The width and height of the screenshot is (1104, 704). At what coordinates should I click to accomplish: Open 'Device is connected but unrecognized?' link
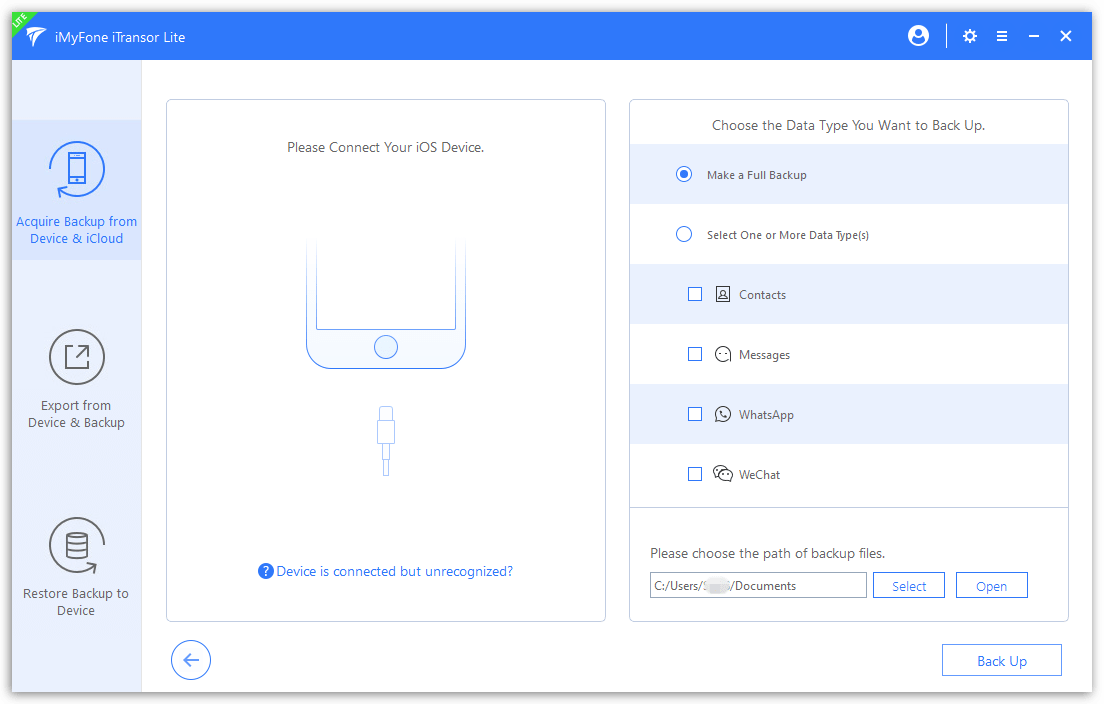point(394,572)
